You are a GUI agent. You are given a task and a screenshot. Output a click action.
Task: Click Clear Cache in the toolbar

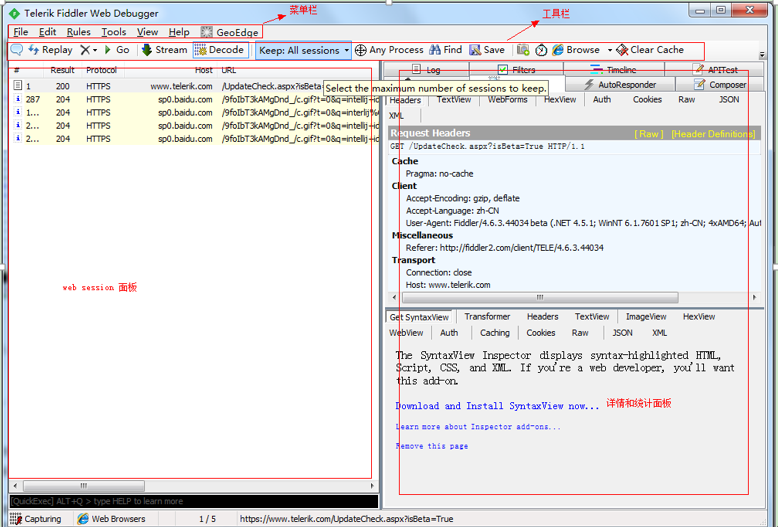coord(650,50)
